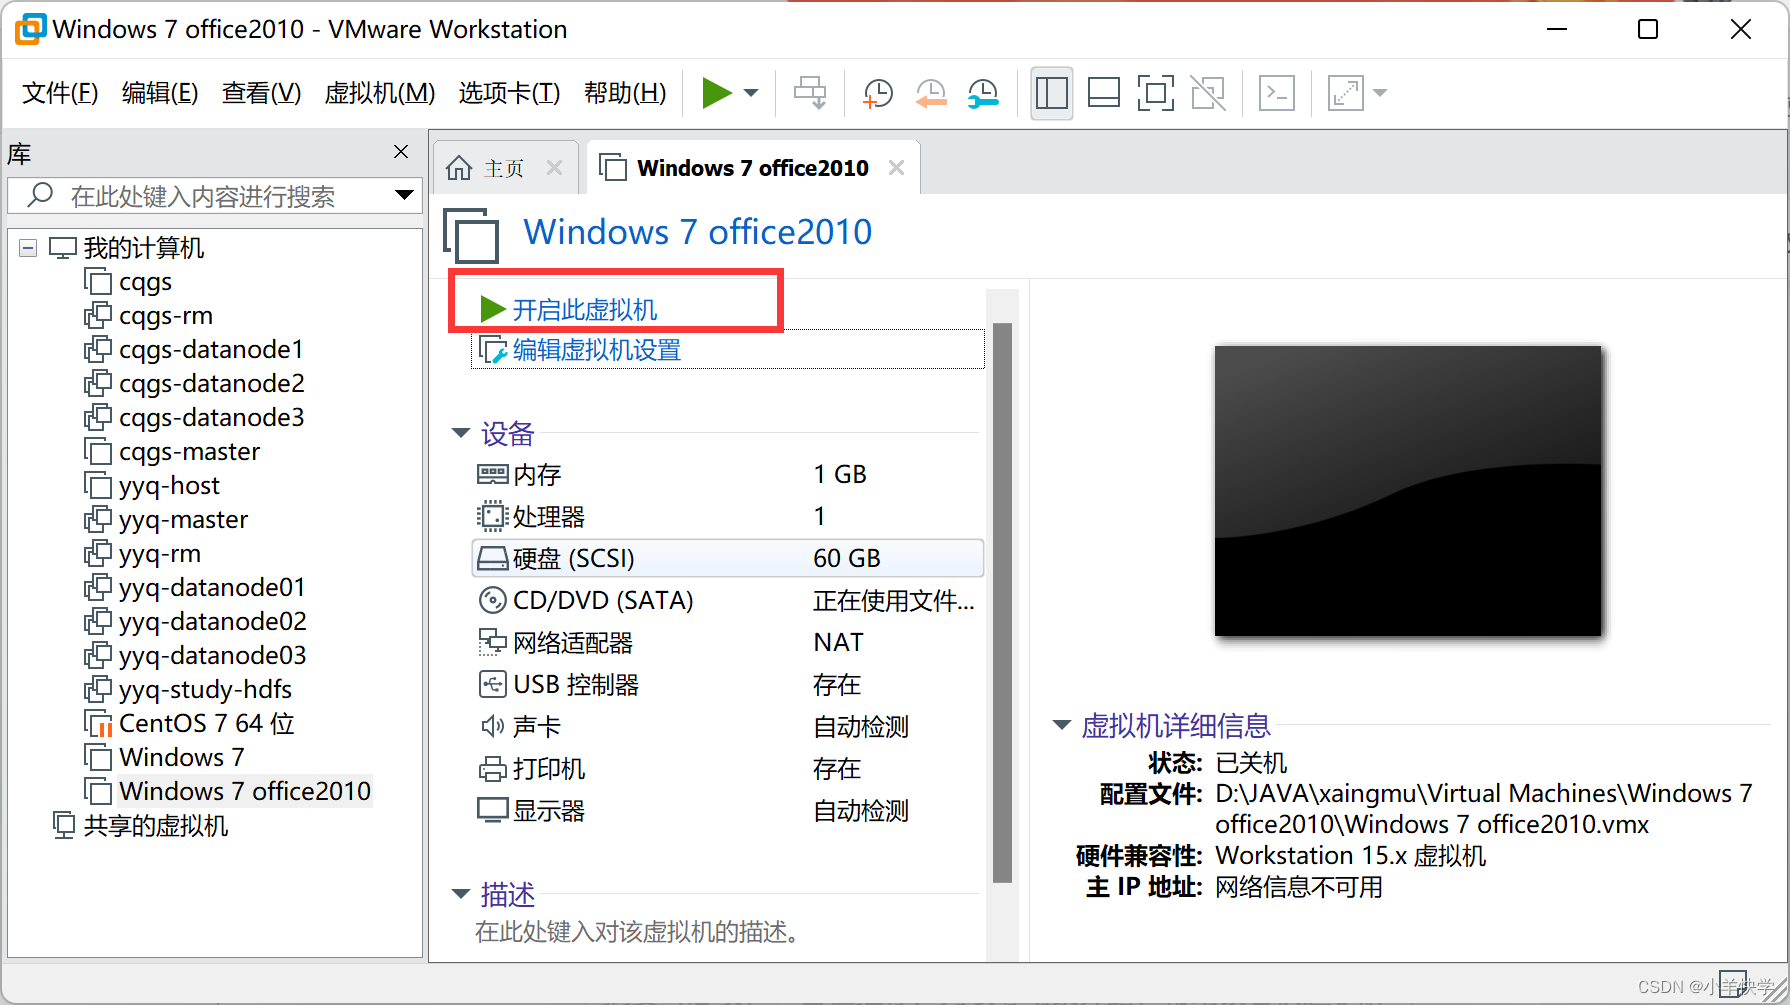Click the stretch guest display icon
This screenshot has width=1790, height=1005.
click(1344, 92)
